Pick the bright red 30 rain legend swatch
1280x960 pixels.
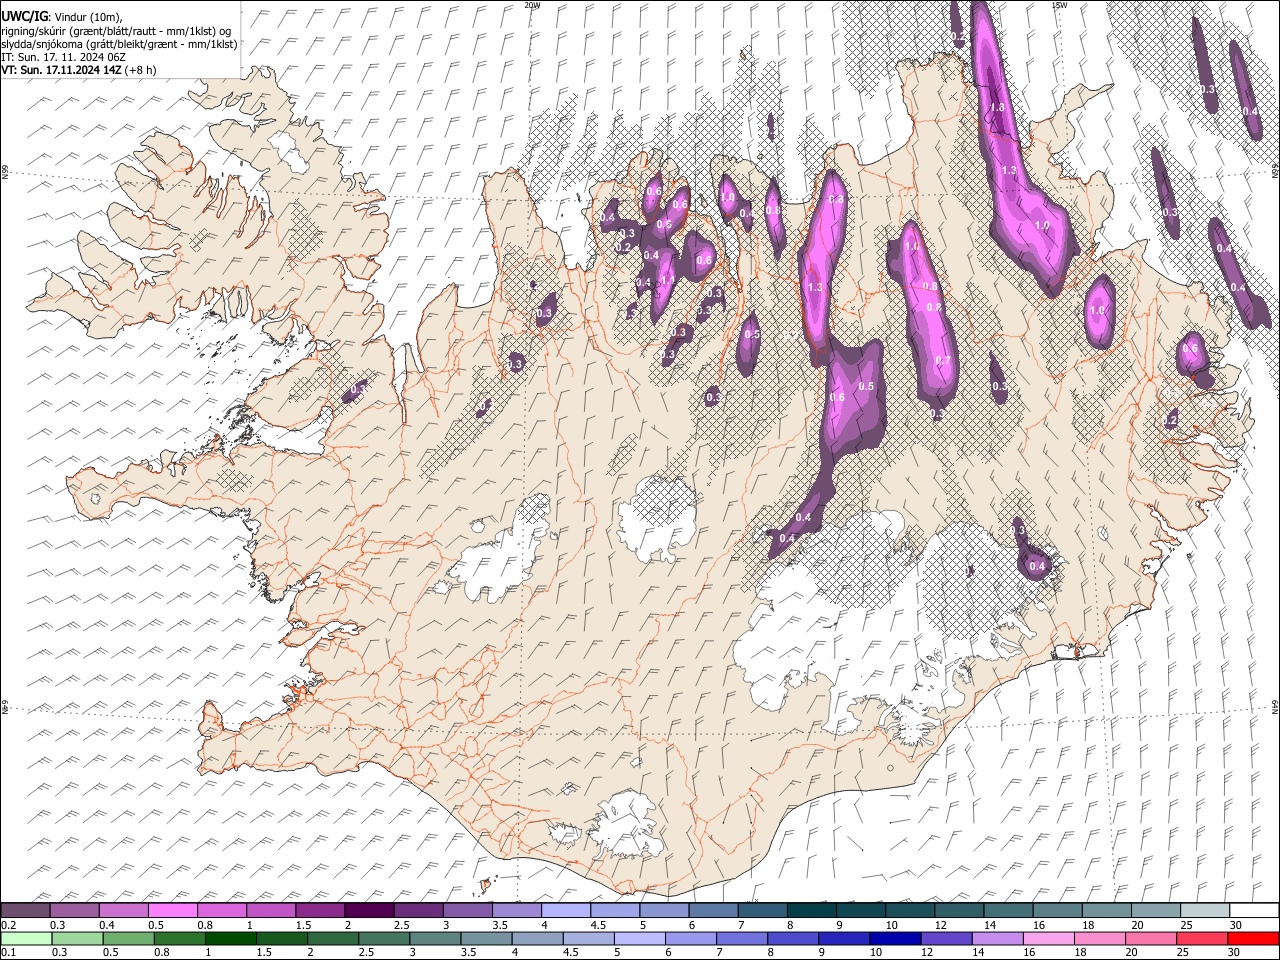point(1253,939)
